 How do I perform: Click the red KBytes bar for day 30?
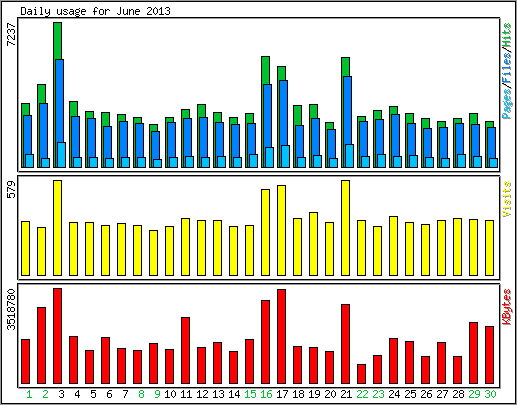tap(489, 355)
